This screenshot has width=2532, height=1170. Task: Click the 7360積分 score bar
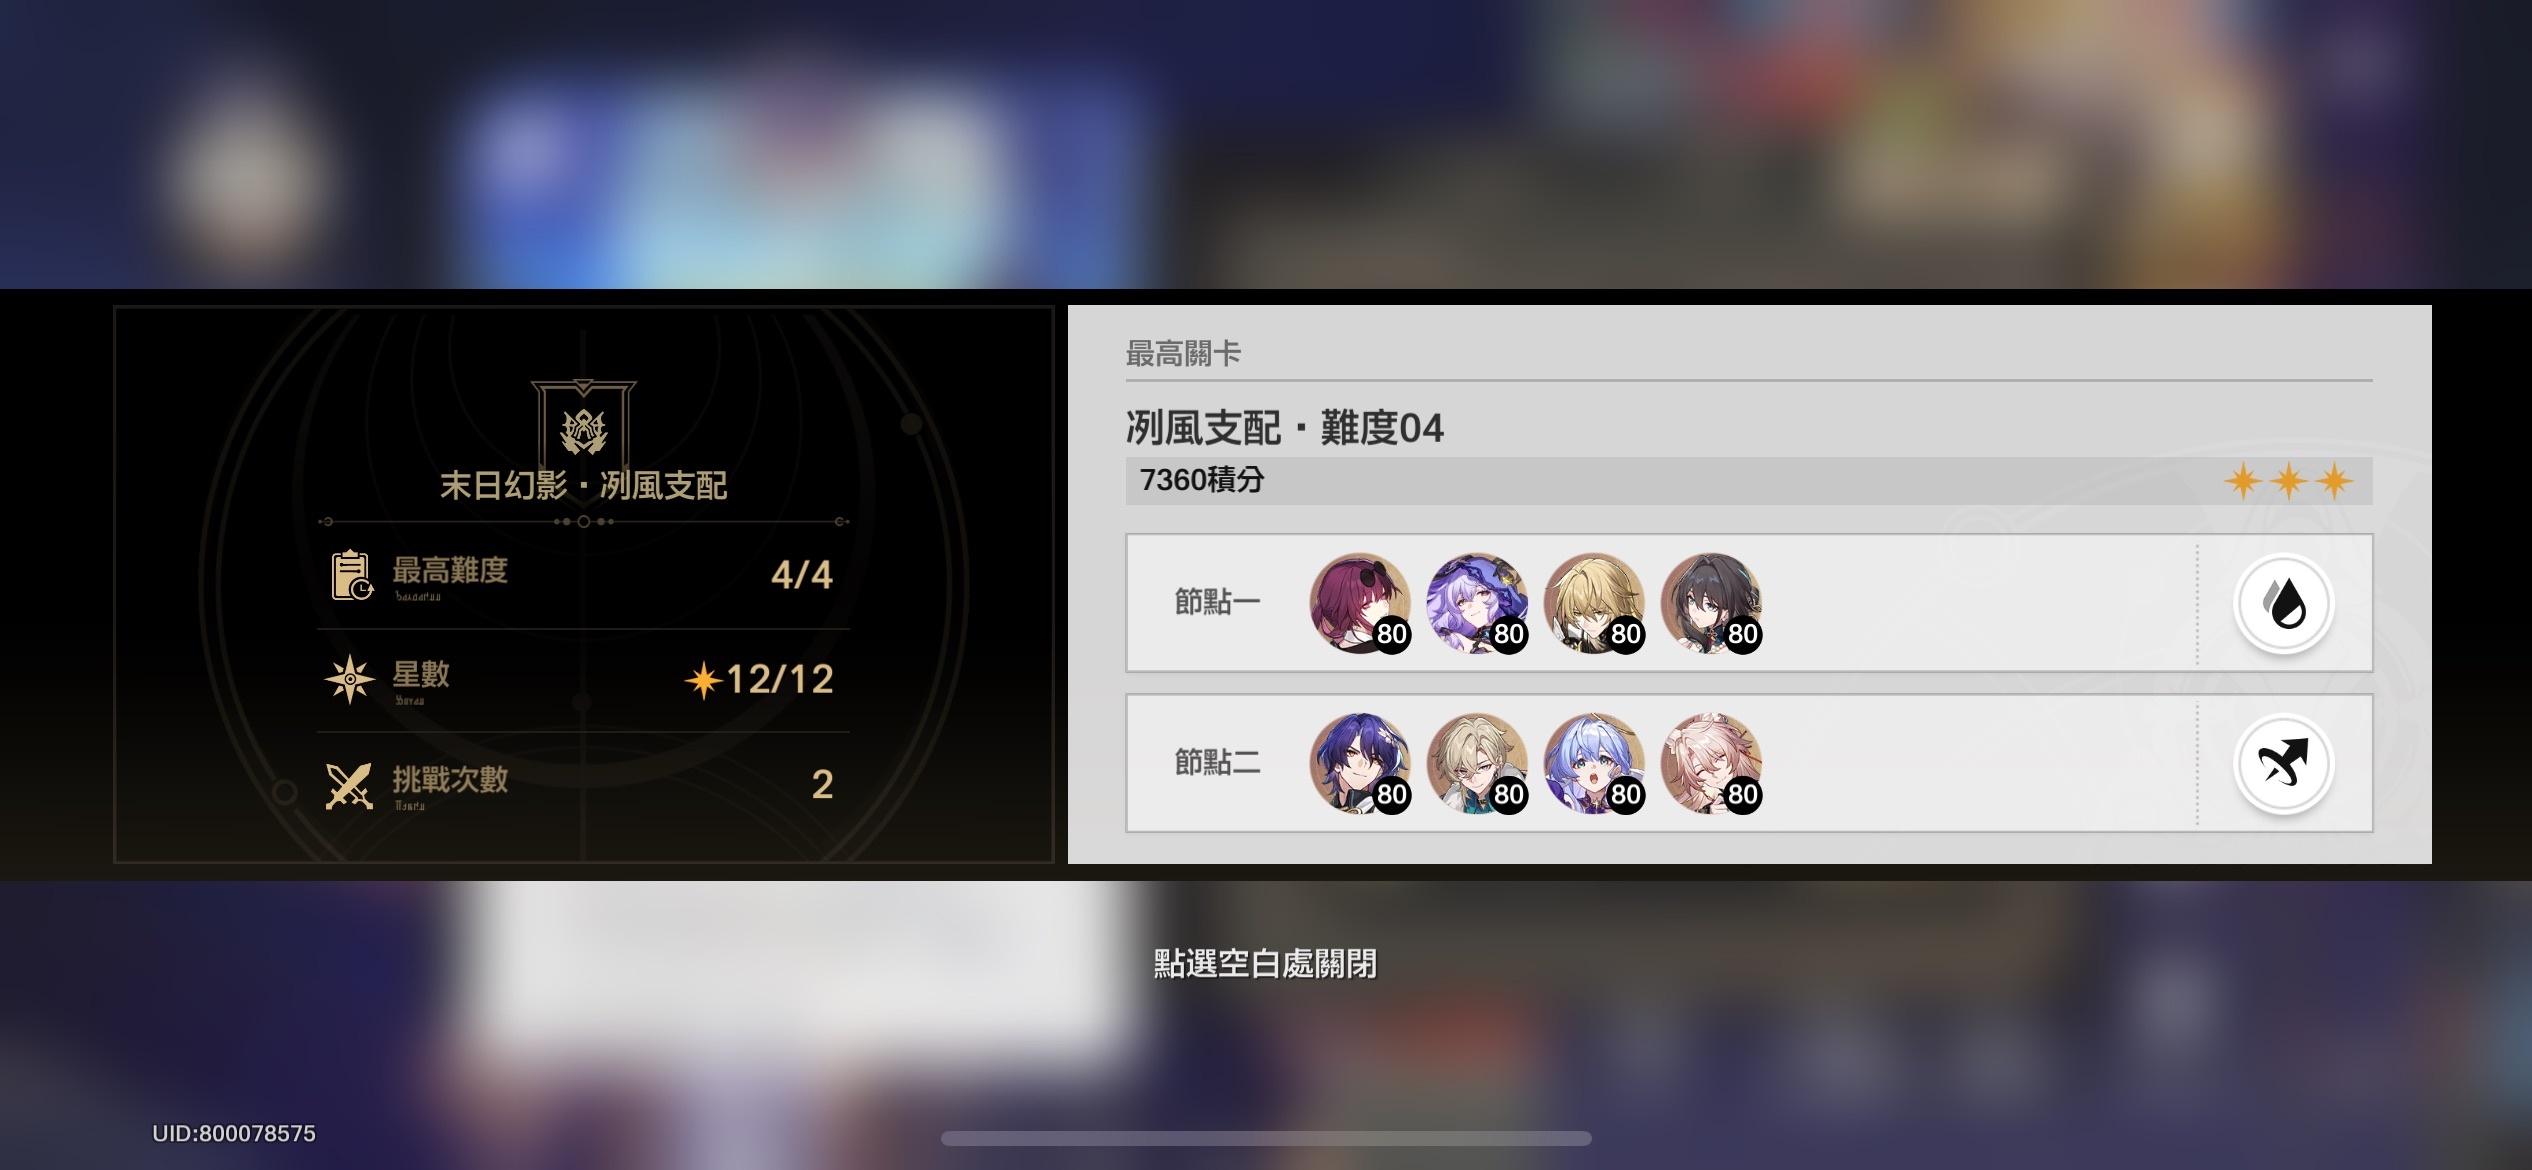(x=1749, y=481)
